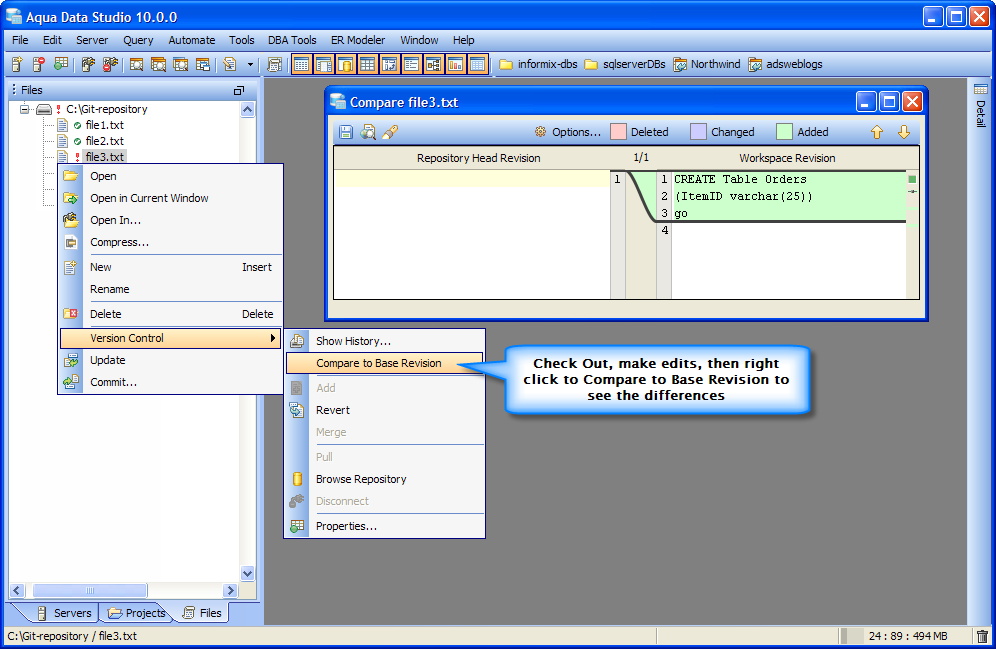This screenshot has height=649, width=996.
Task: Click the pink Deleted color swatch
Action: (618, 131)
